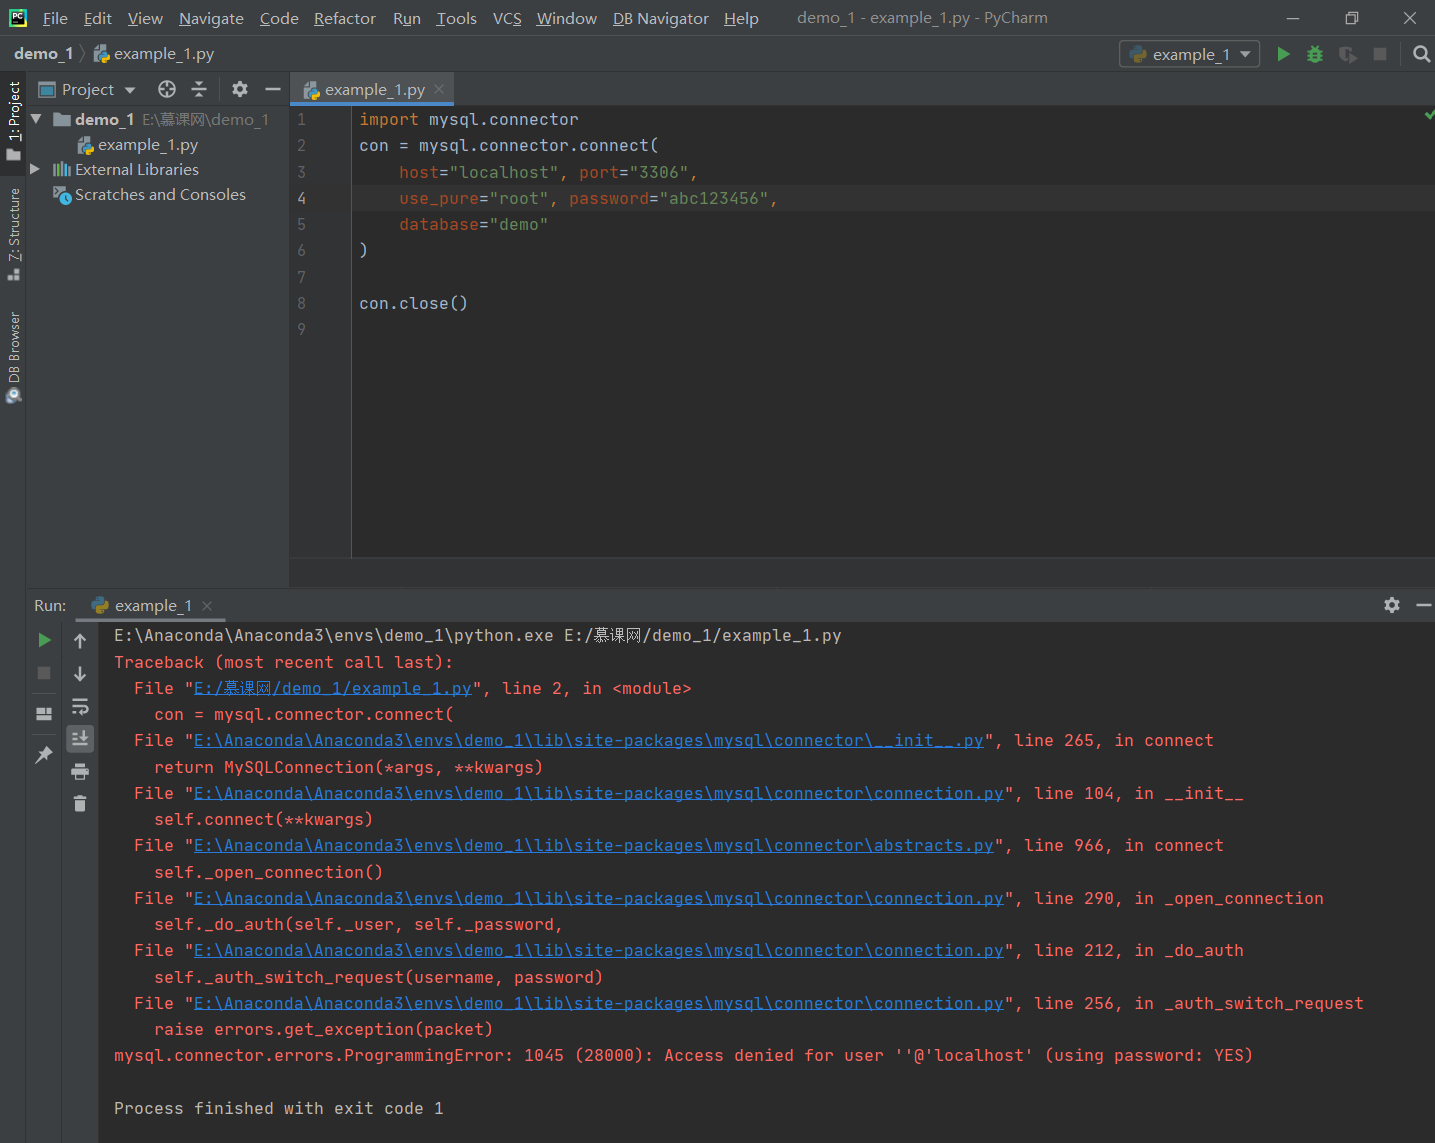
Task: Click example_1.py breadcrumb in navigation bar
Action: coord(154,54)
